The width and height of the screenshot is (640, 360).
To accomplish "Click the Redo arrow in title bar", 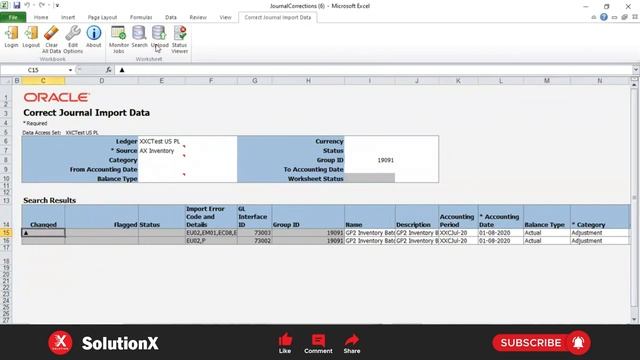I will pos(42,5).
